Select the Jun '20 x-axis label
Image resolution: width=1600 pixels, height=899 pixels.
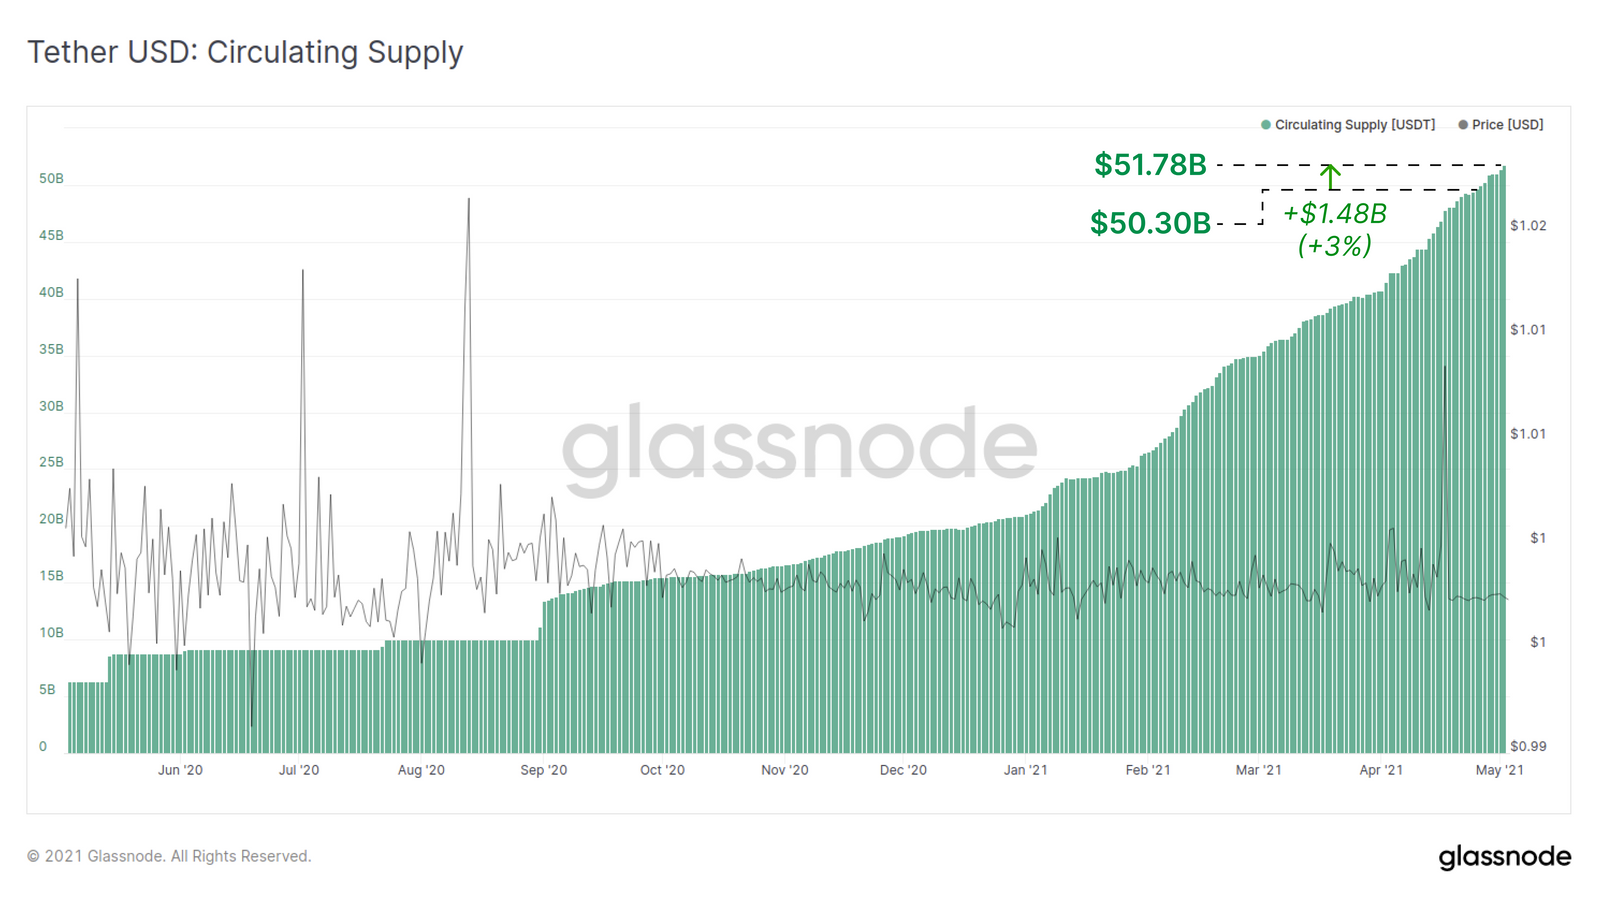click(x=180, y=770)
